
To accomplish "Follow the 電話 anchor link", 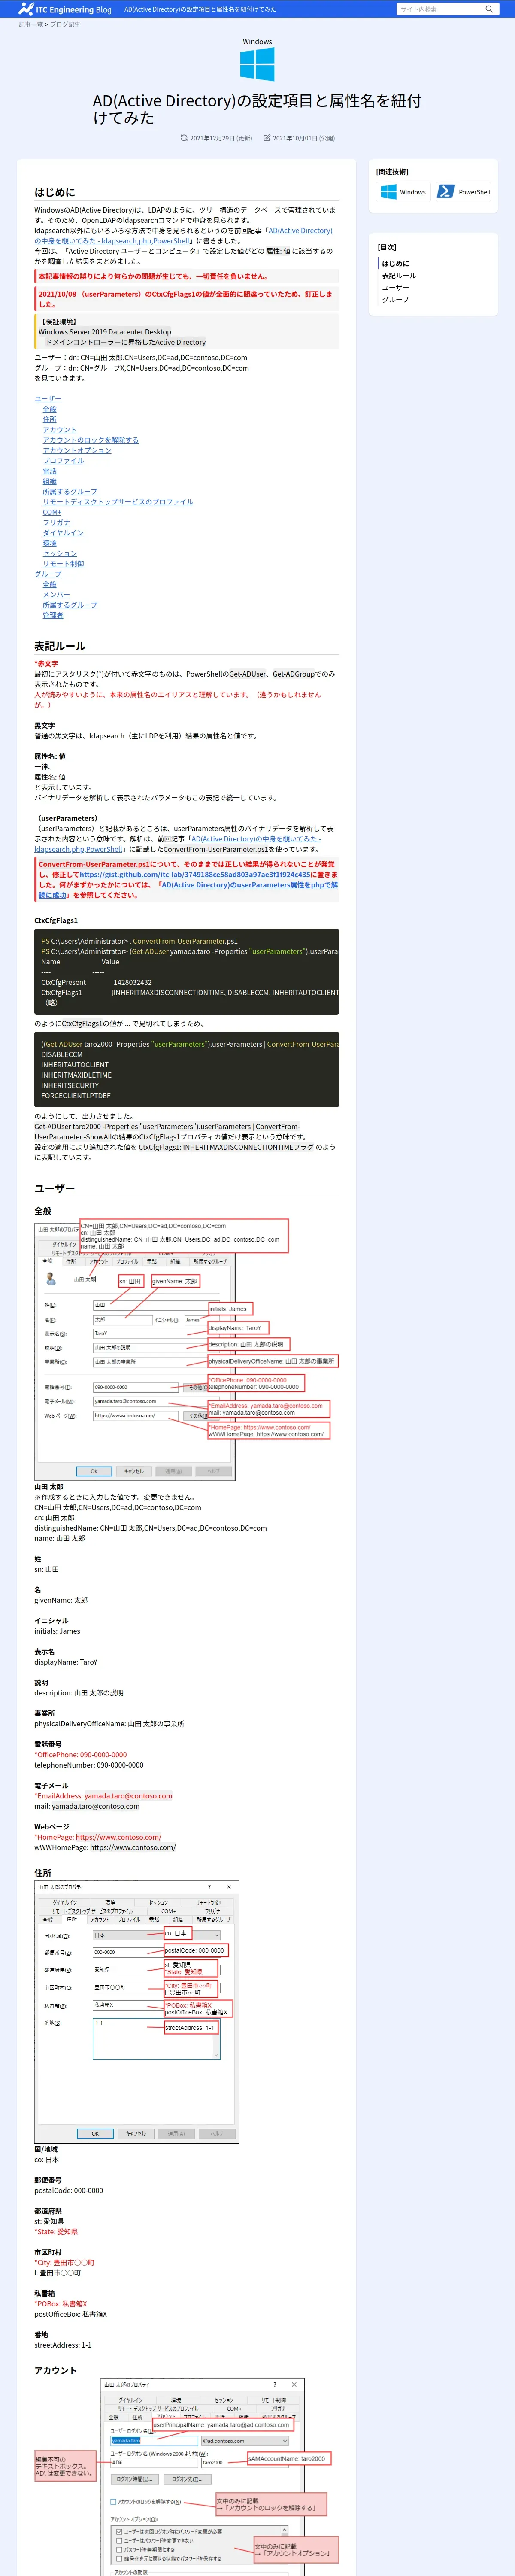I will pyautogui.click(x=50, y=471).
